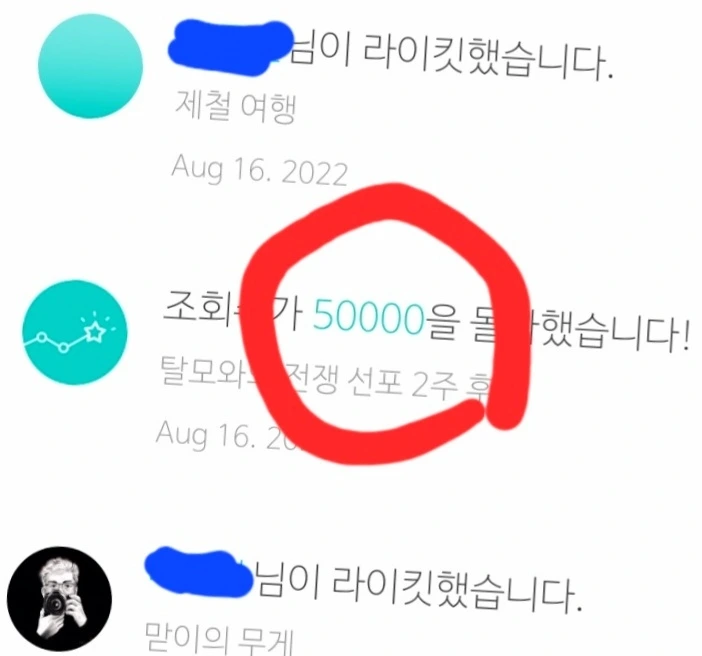Select the first Aug 16. 2022 date
Image resolution: width=702 pixels, height=656 pixels.
[259, 169]
